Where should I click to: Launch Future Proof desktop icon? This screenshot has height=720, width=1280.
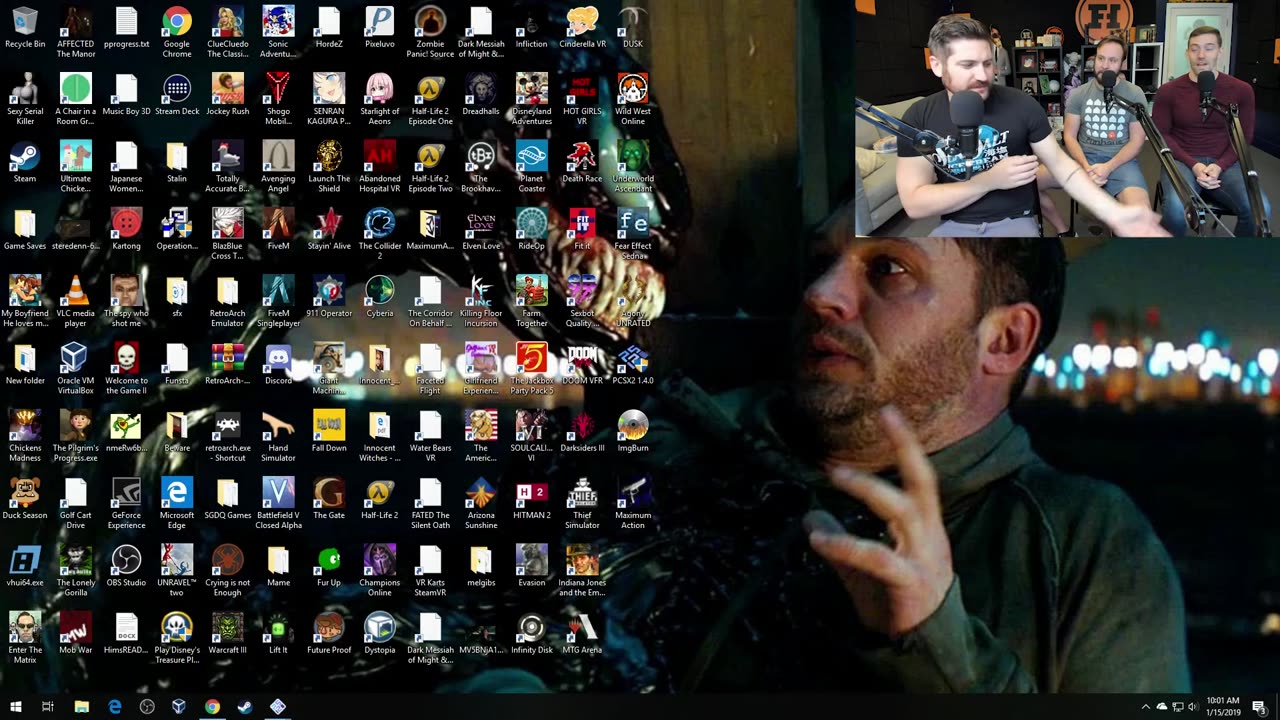click(x=329, y=634)
